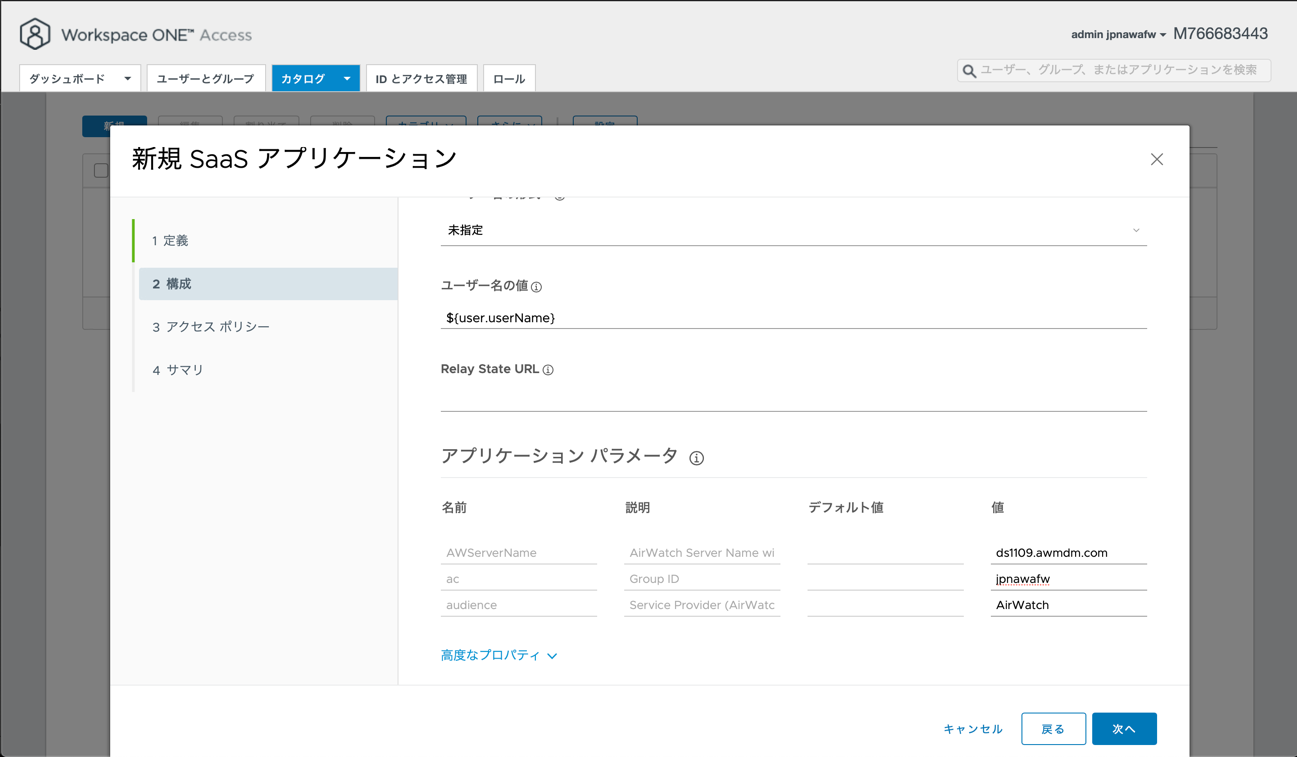The image size is (1297, 757).
Task: Click default value field for ac row
Action: (885, 579)
